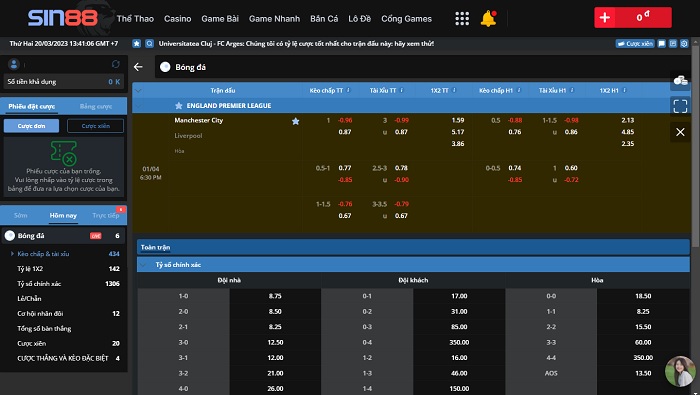
Task: Expand Kèo chấp & tài xỉu sidebar item
Action: [x=43, y=254]
